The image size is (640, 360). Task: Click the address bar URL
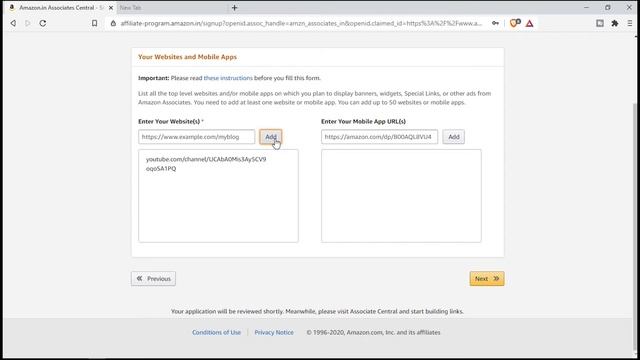tap(301, 23)
